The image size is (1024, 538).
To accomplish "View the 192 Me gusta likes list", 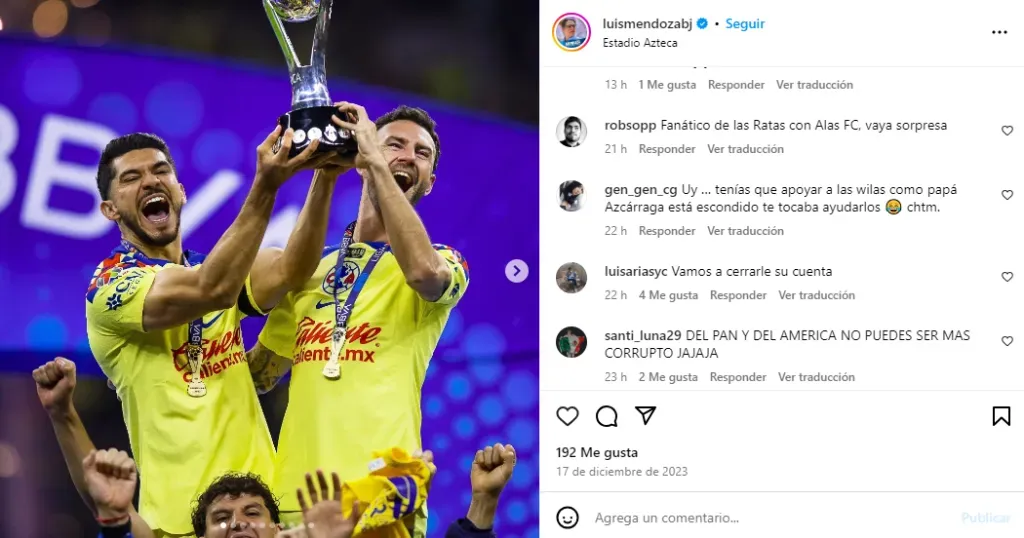I will [x=597, y=452].
